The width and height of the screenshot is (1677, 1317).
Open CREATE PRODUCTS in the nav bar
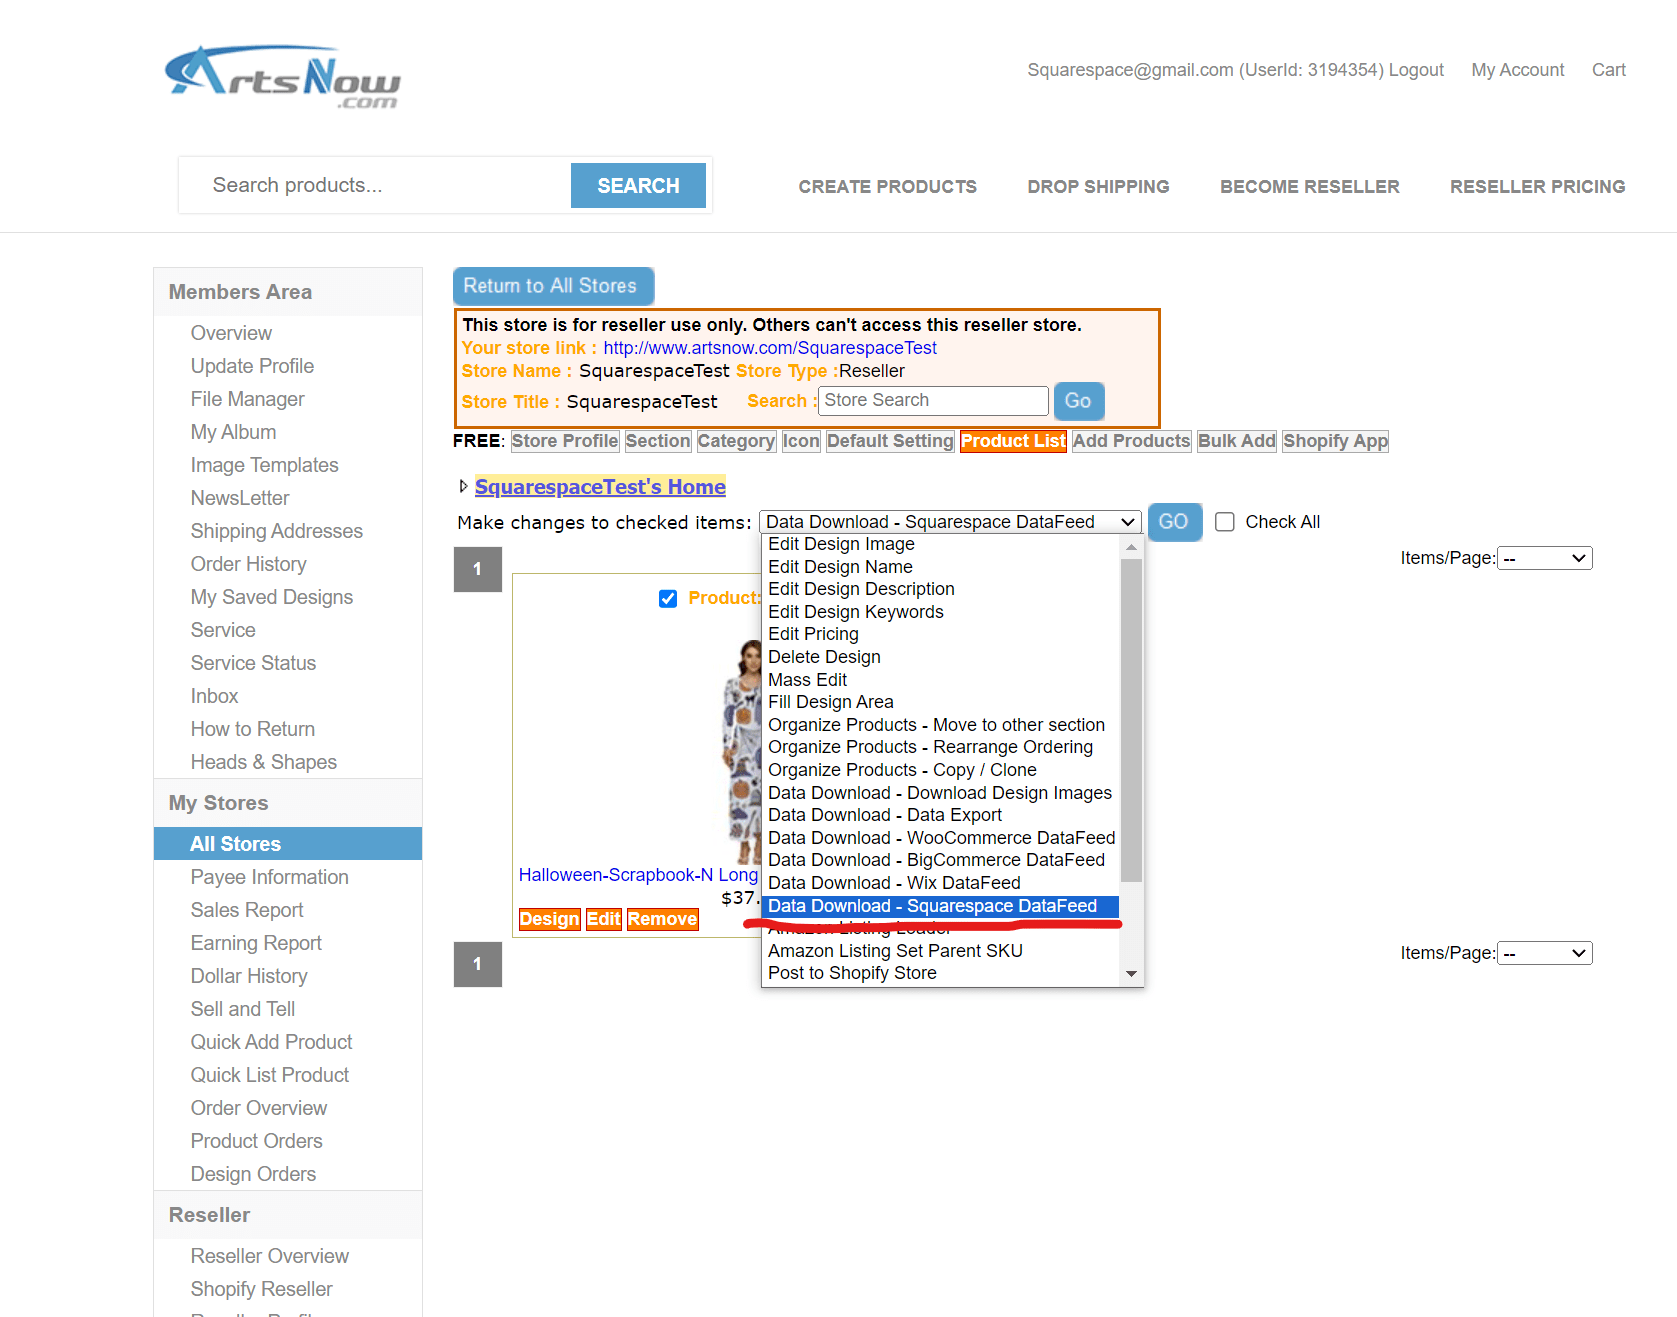(887, 187)
